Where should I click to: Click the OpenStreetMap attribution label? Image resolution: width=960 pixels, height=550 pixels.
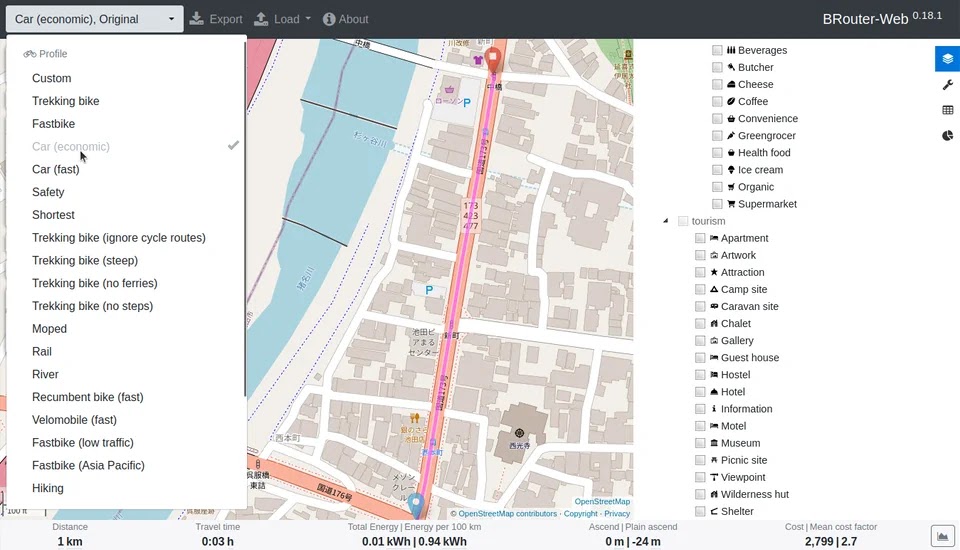(602, 502)
